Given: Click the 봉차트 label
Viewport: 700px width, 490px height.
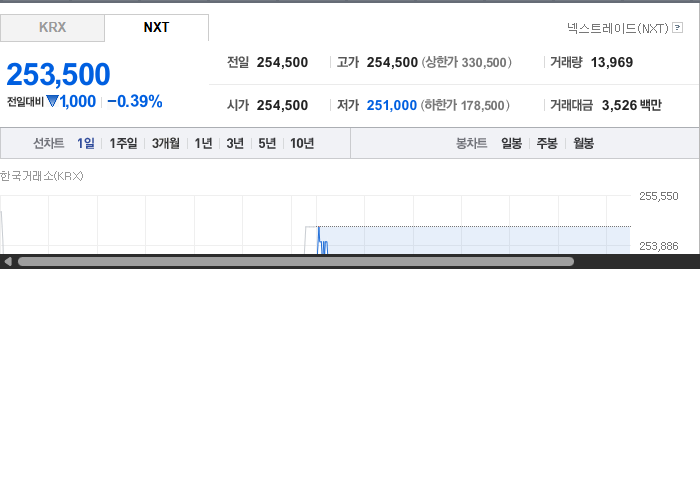Looking at the screenshot, I should click(471, 143).
